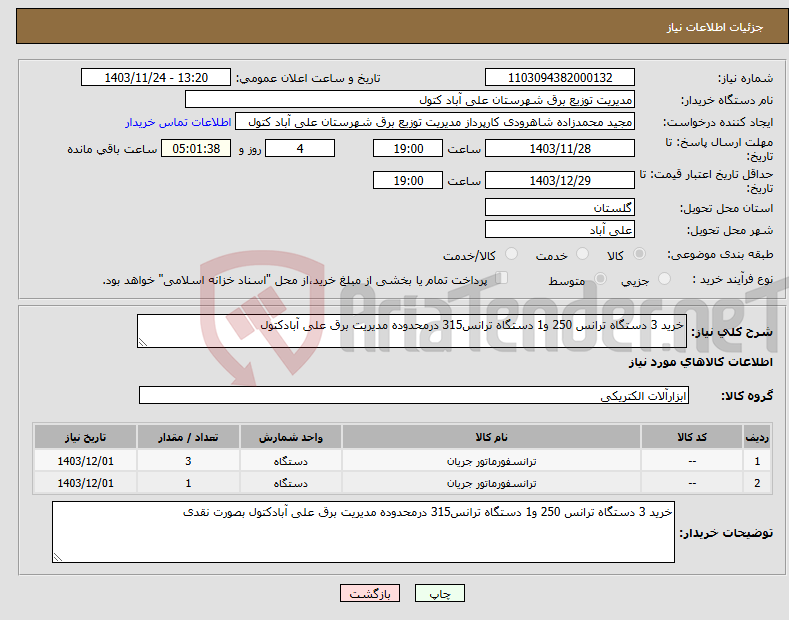The height and width of the screenshot is (620, 789).
Task: Click the need number field 1103094382000132
Action: click(560, 78)
